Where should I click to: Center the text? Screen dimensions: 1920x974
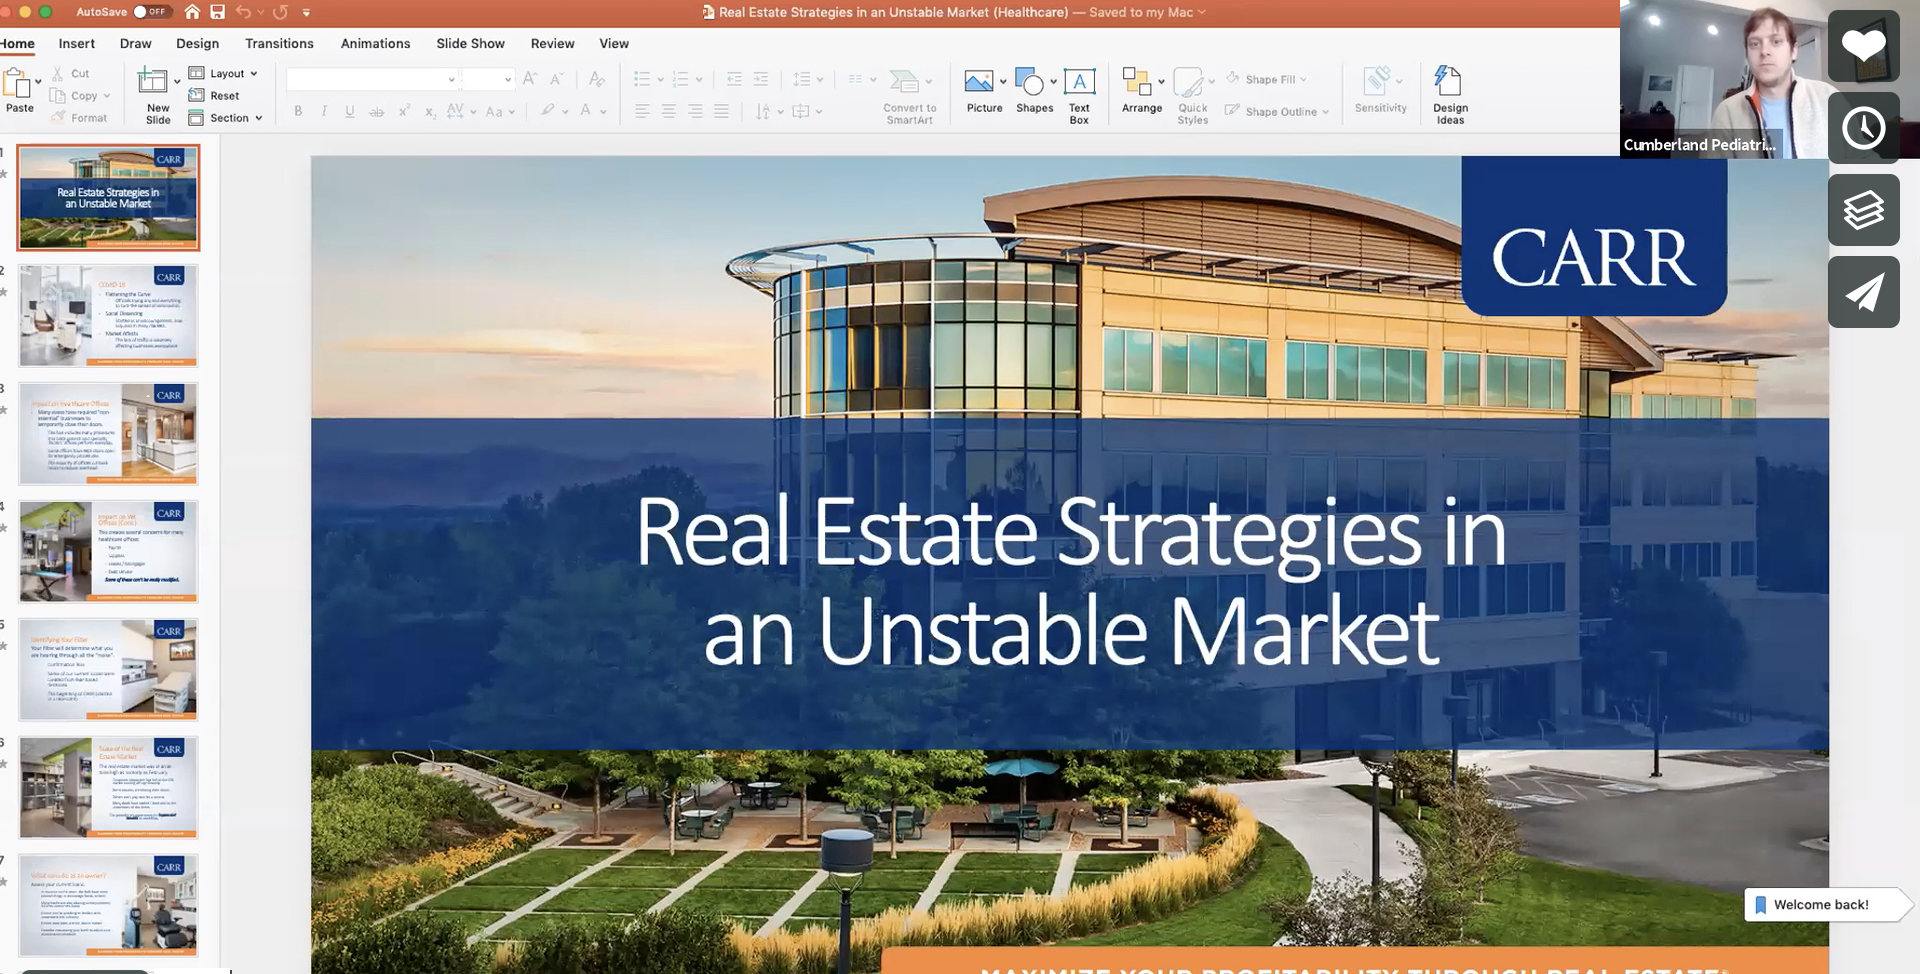coord(668,111)
